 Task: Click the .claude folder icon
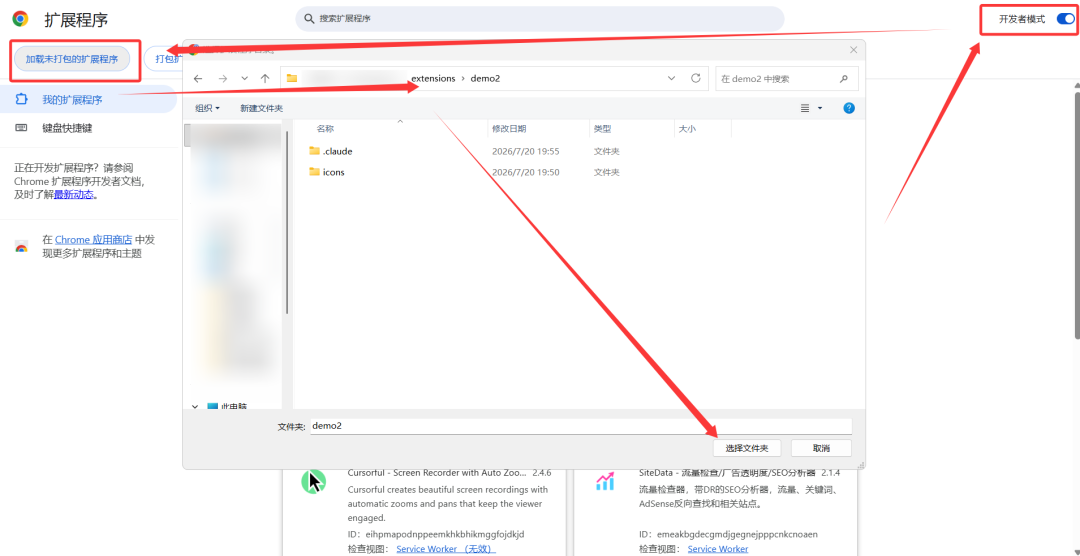pyautogui.click(x=315, y=151)
